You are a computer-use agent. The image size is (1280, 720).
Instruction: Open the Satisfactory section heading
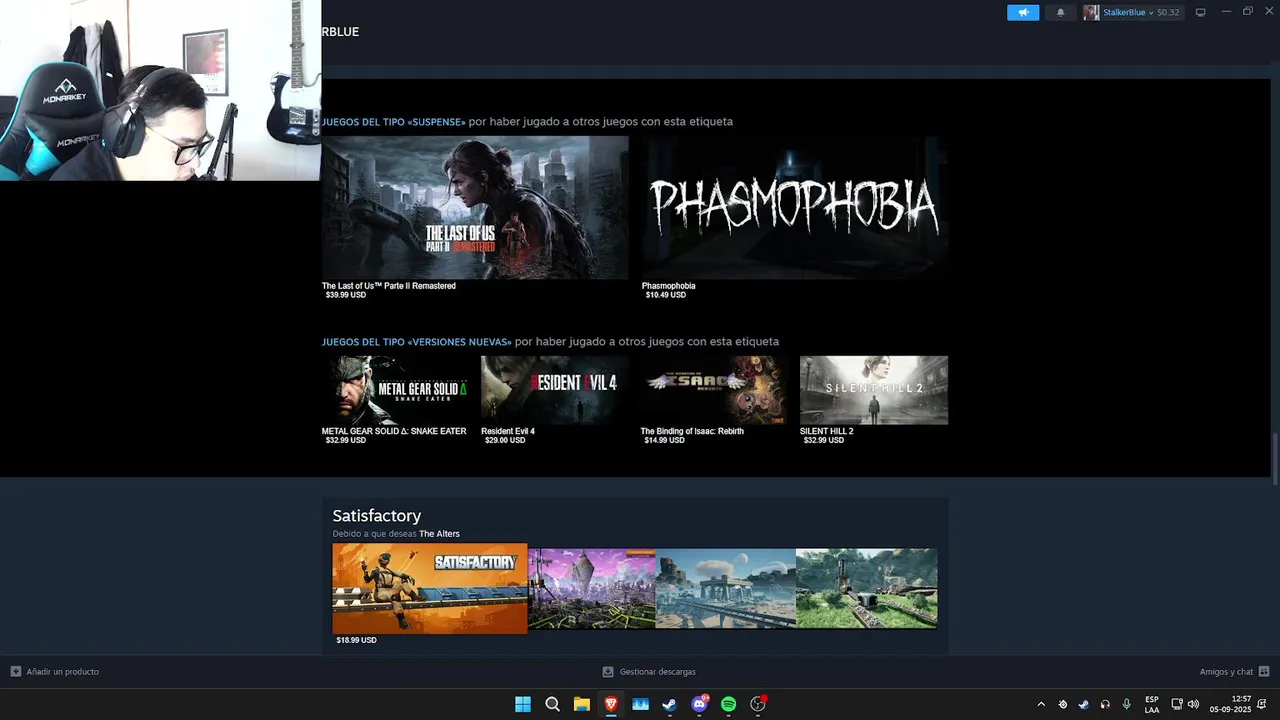click(377, 516)
